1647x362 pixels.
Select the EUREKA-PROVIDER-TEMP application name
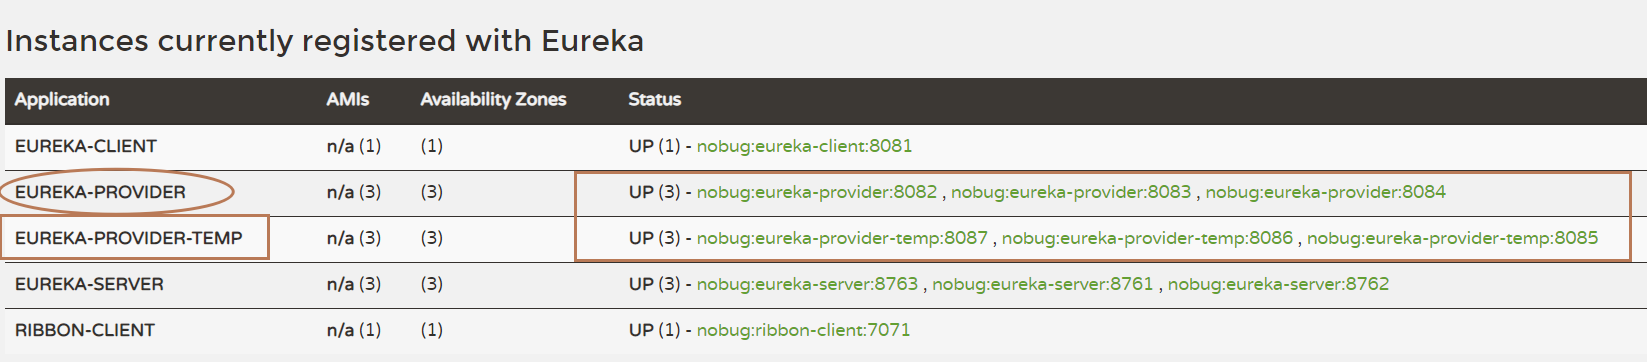tap(128, 238)
